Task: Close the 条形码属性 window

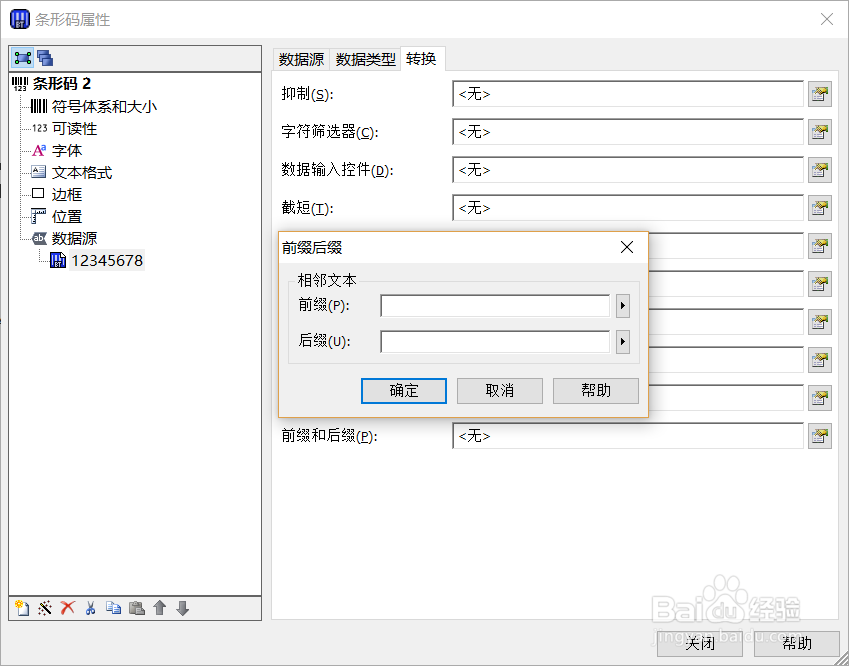Action: click(827, 19)
